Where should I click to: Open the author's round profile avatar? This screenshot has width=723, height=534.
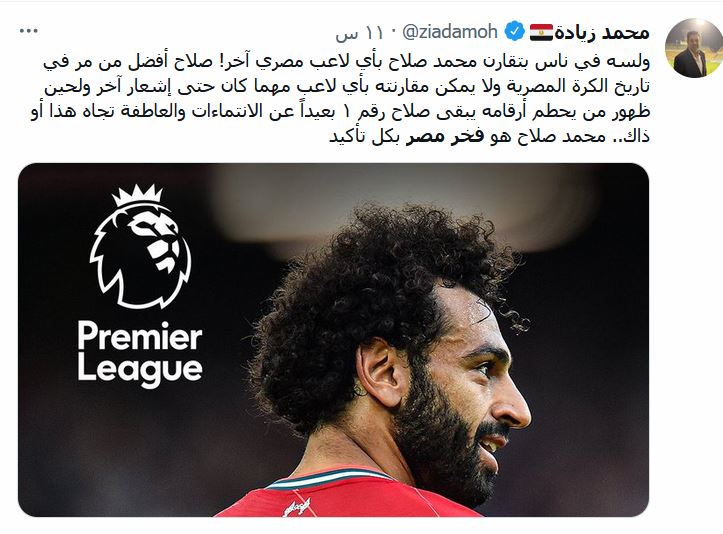click(693, 48)
